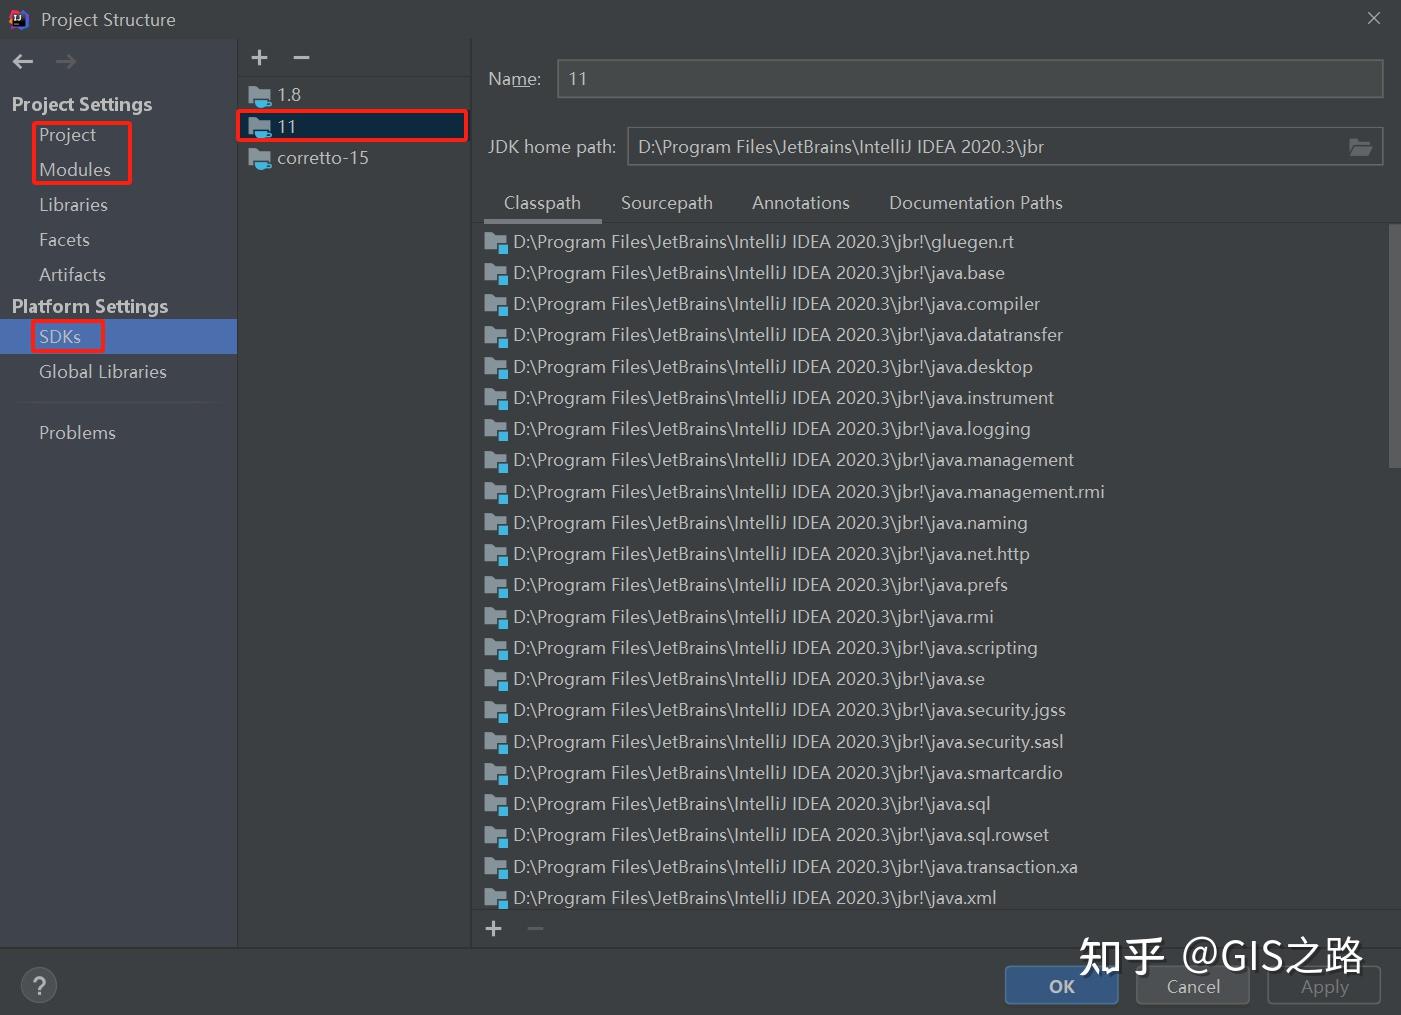Remove classpath entry with minus button
1401x1015 pixels.
(535, 929)
